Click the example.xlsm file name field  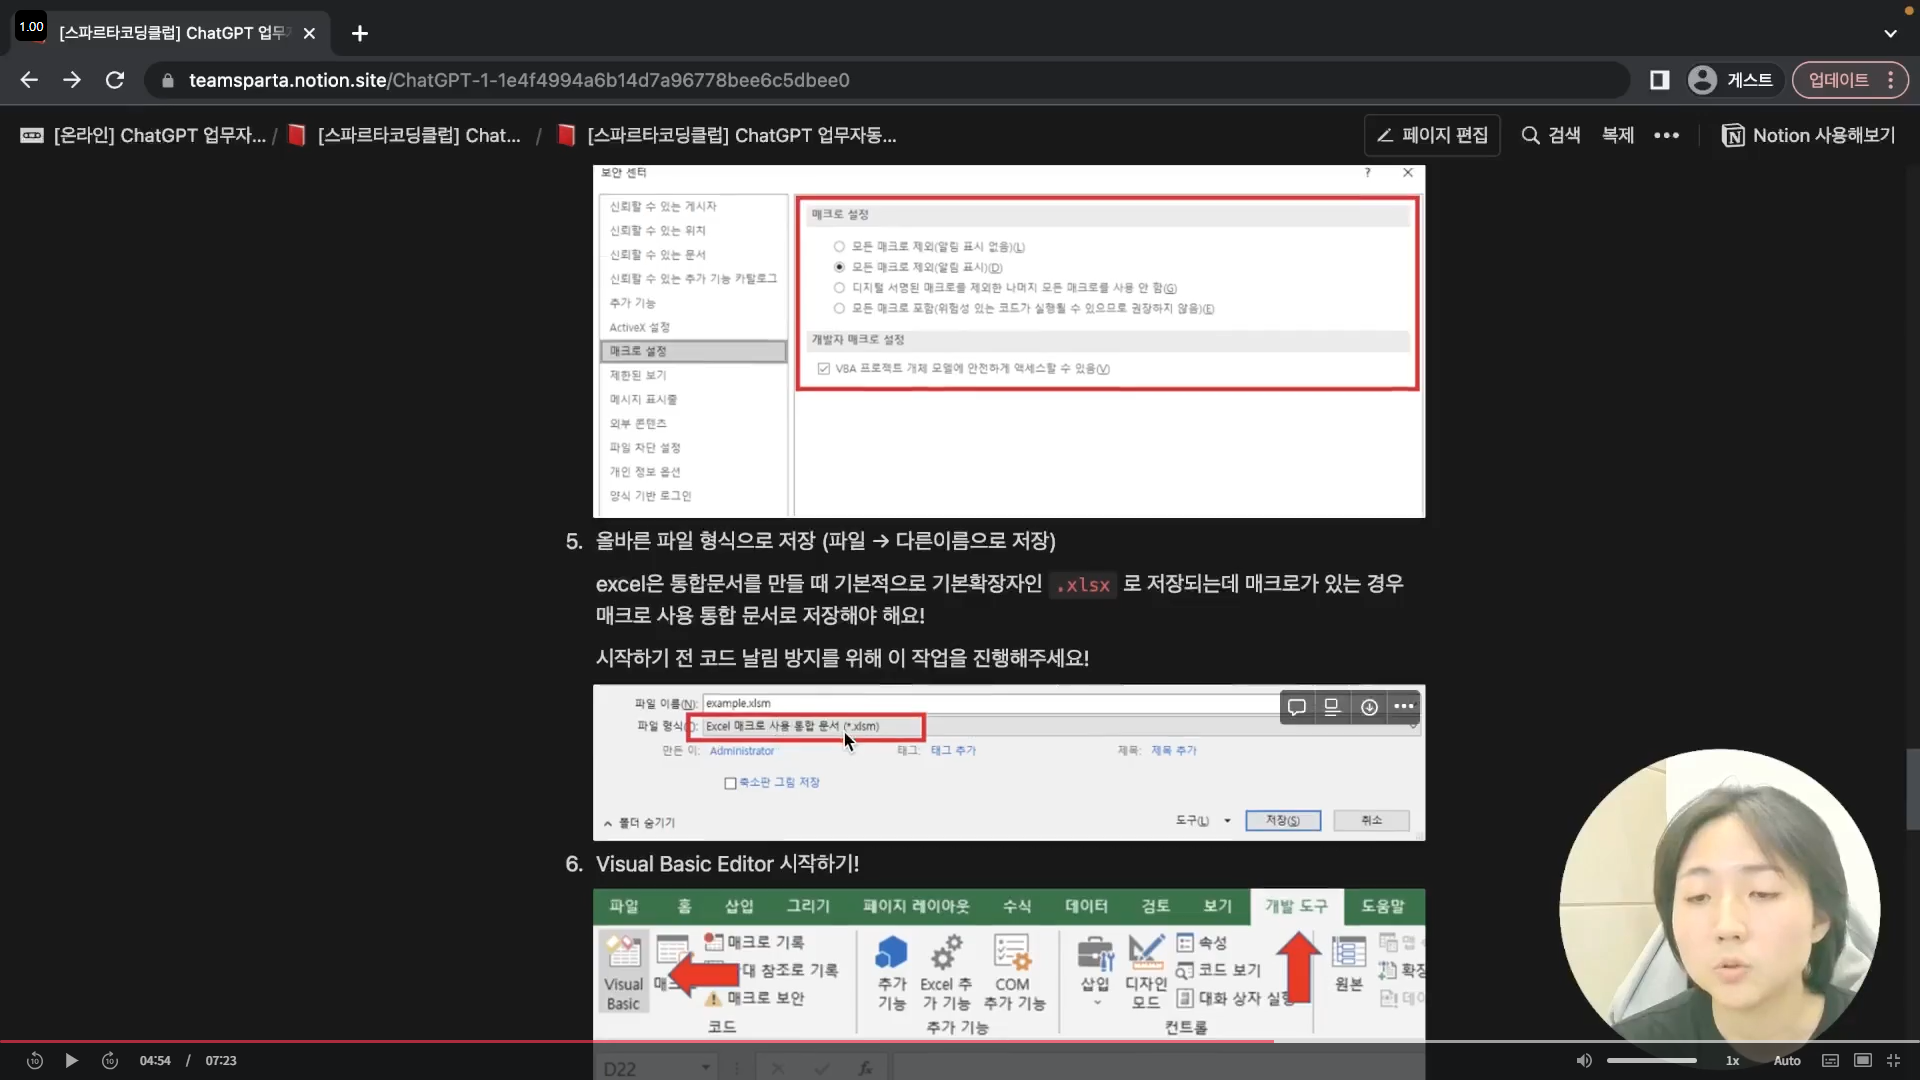[990, 703]
